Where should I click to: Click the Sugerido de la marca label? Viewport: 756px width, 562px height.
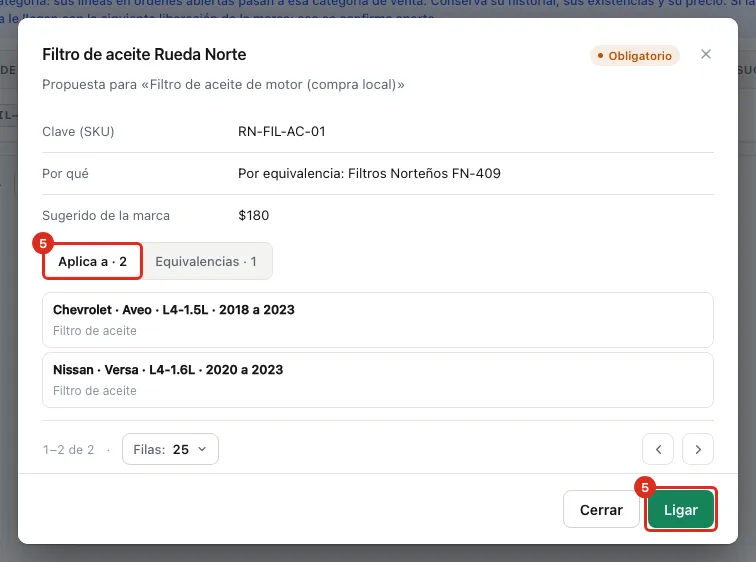tap(106, 215)
